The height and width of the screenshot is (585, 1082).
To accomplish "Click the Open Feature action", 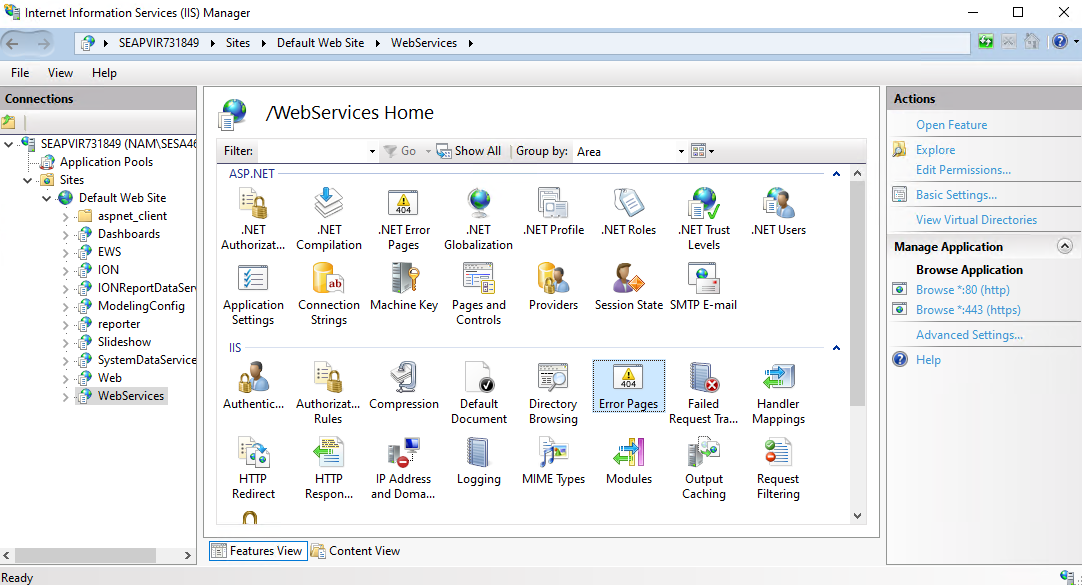I will click(951, 125).
